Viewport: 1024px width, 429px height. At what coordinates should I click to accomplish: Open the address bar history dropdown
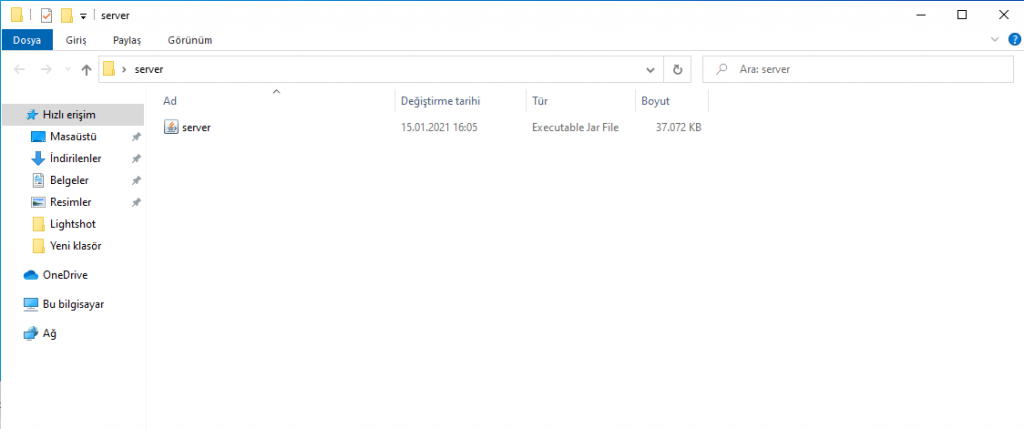(650, 70)
